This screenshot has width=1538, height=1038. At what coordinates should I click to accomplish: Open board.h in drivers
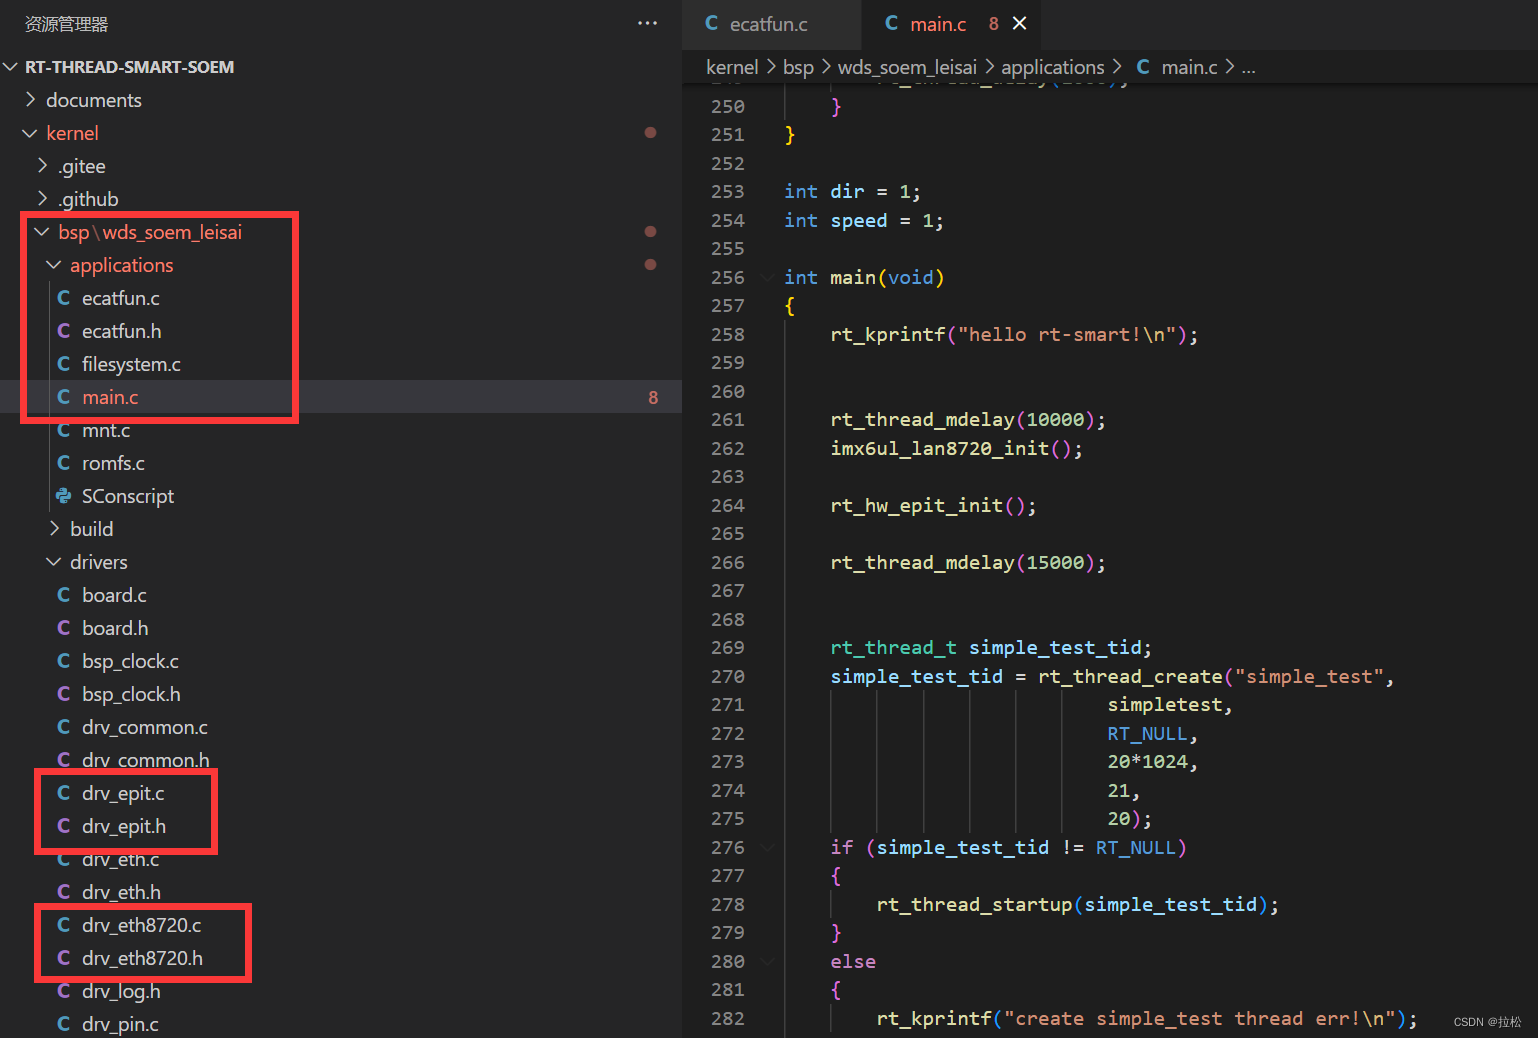[115, 628]
